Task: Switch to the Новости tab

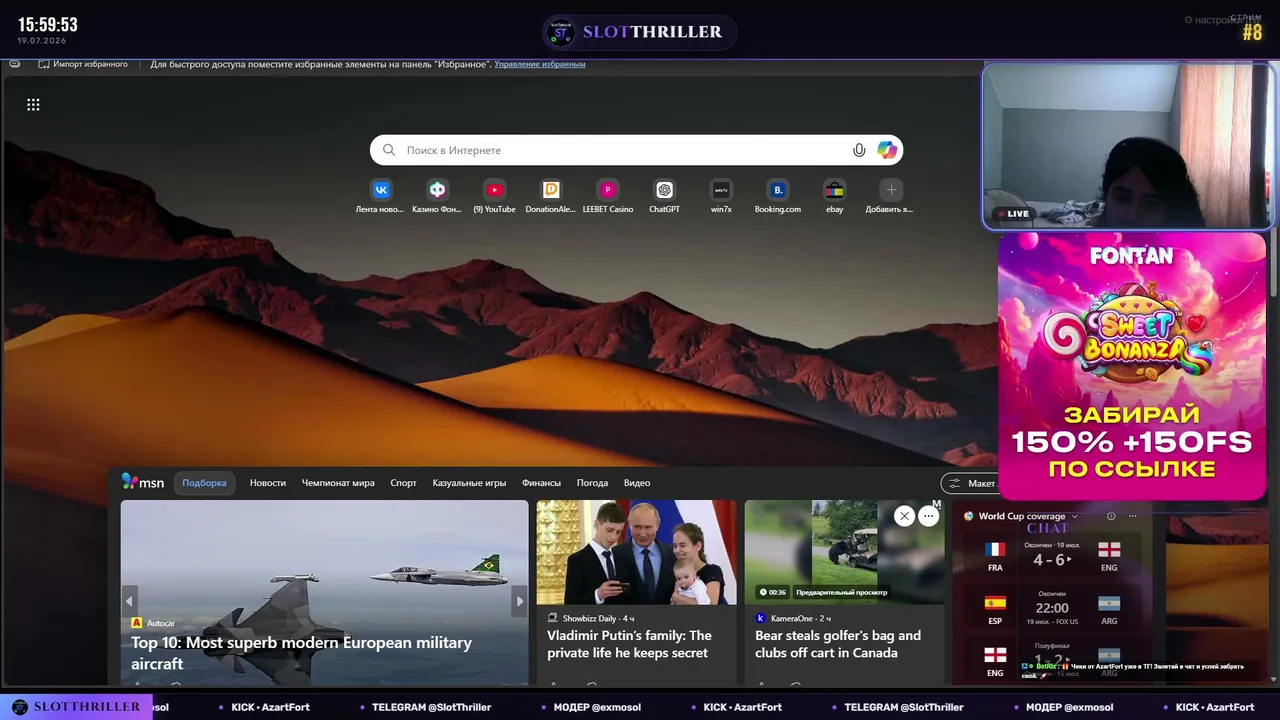Action: tap(268, 483)
